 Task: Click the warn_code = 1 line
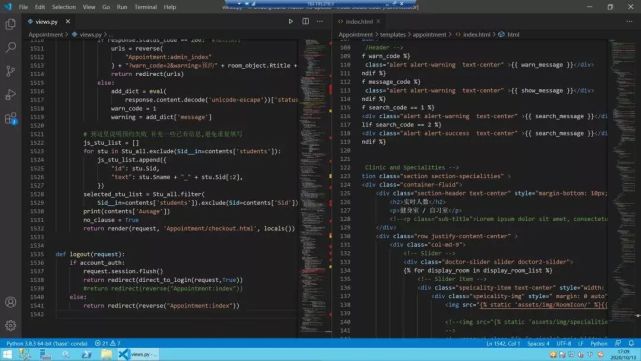pos(133,108)
